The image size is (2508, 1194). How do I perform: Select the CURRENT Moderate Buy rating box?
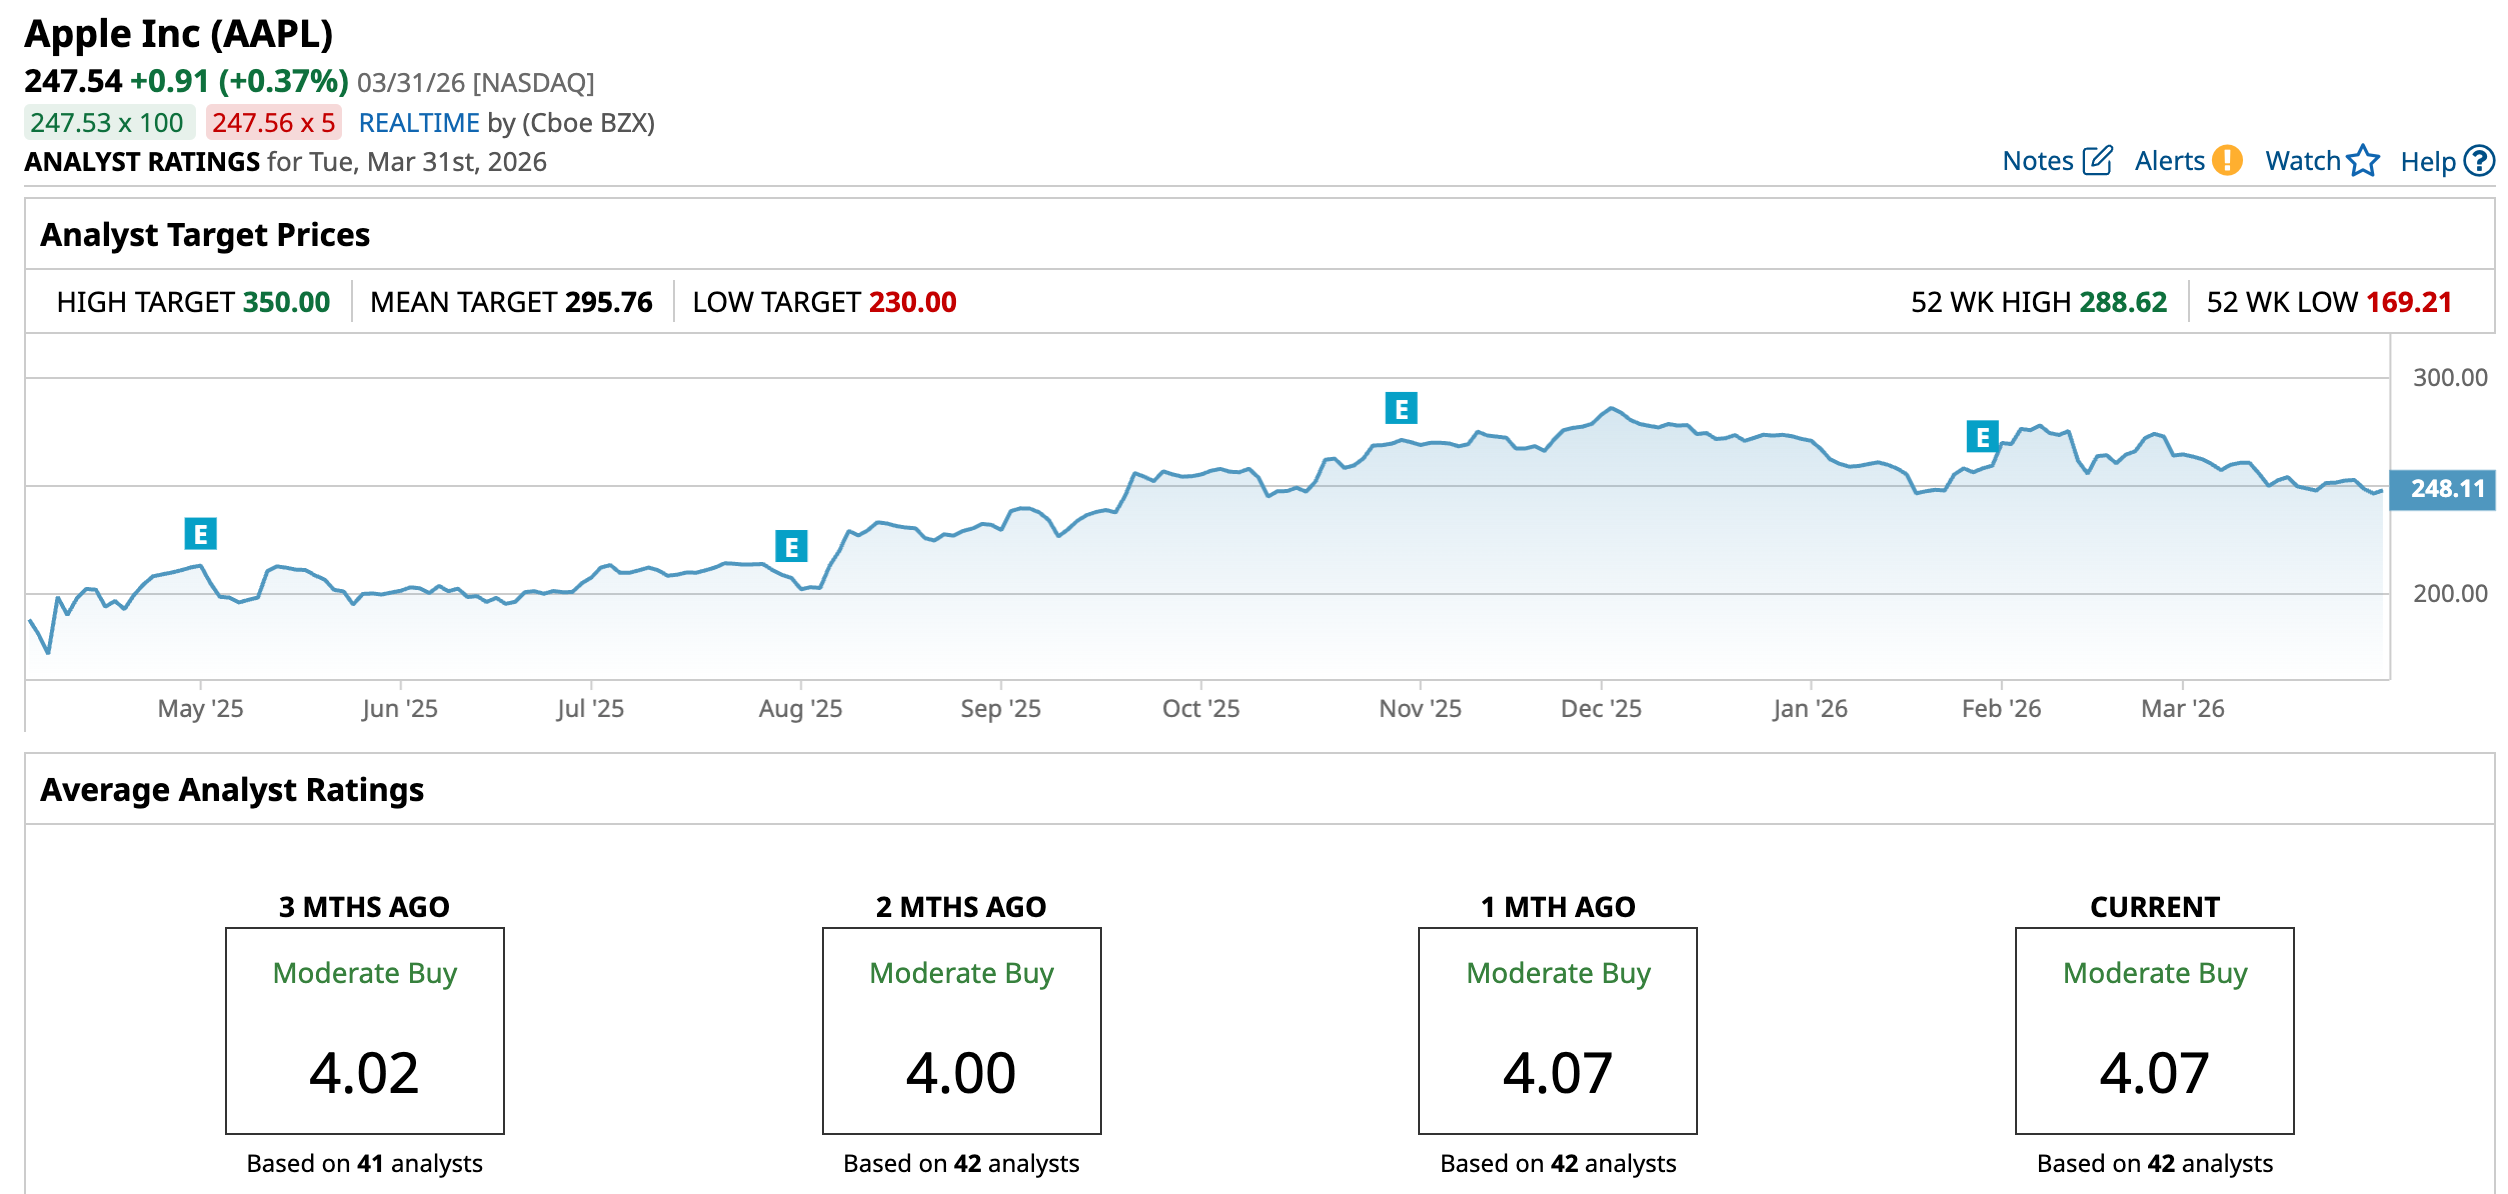click(2154, 1030)
